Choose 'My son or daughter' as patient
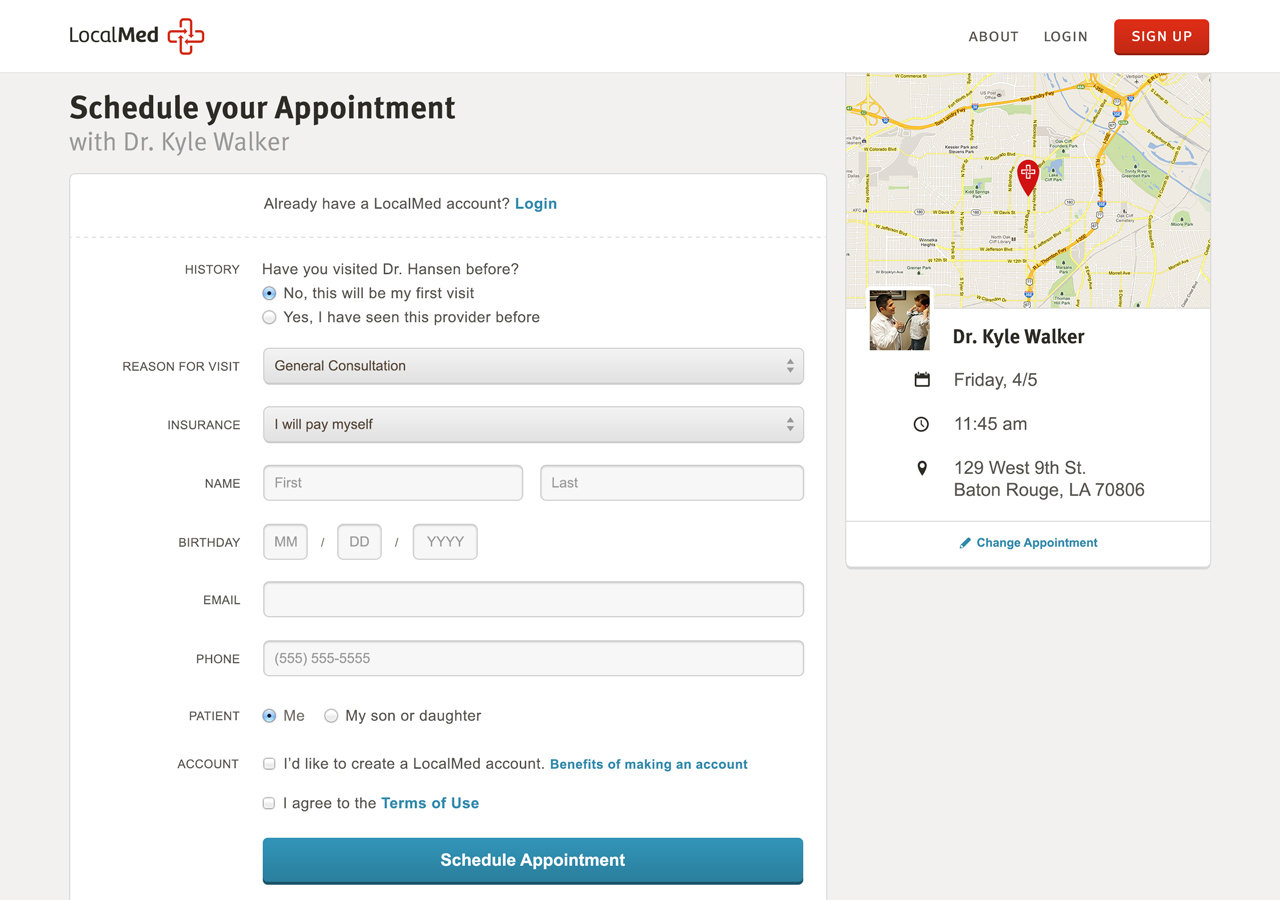Image resolution: width=1280 pixels, height=900 pixels. point(331,716)
